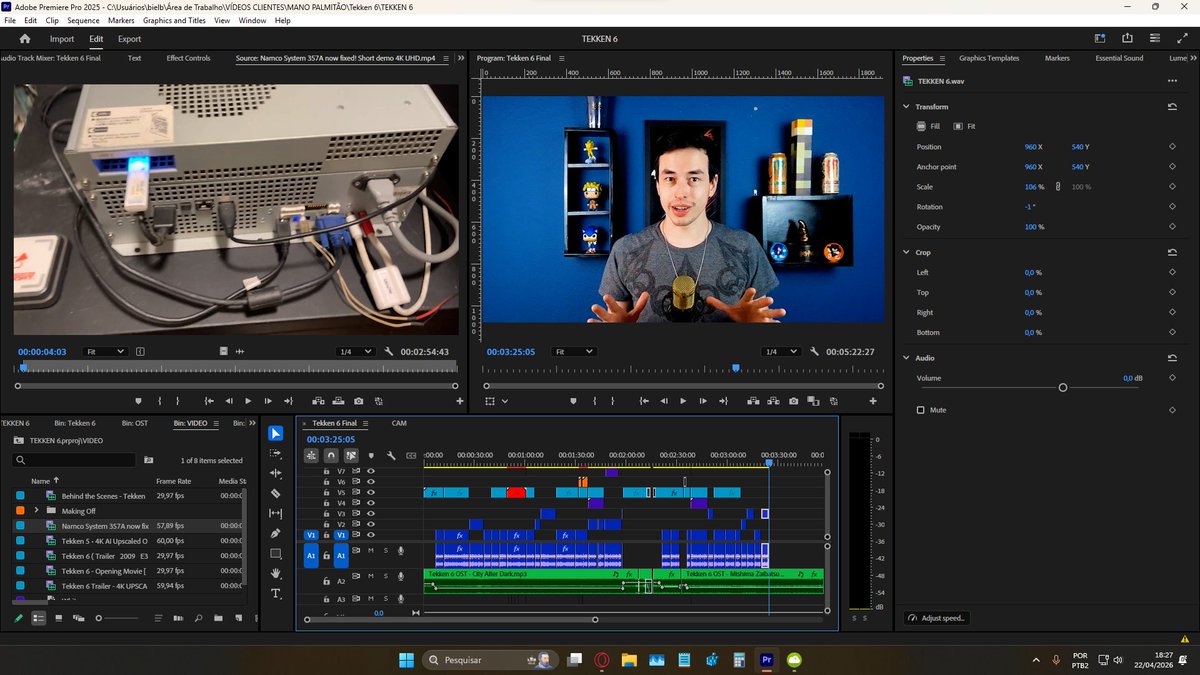This screenshot has width=1200, height=675.
Task: Switch to the Graphics Templates tab
Action: [x=988, y=58]
